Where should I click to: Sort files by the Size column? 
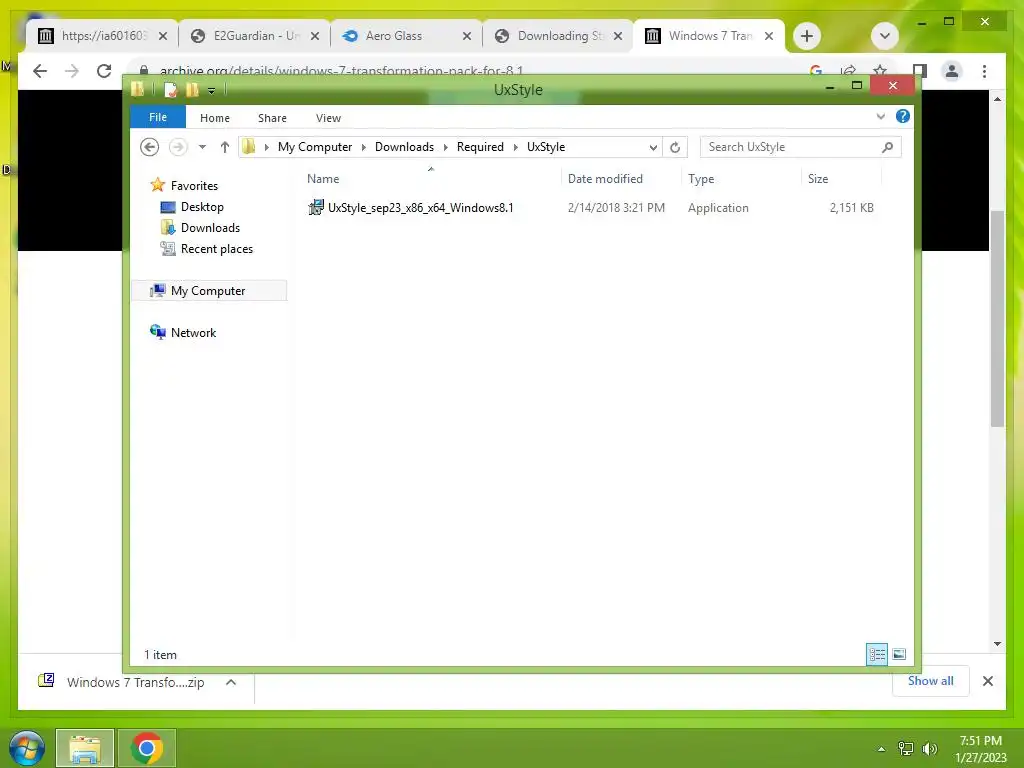[818, 179]
